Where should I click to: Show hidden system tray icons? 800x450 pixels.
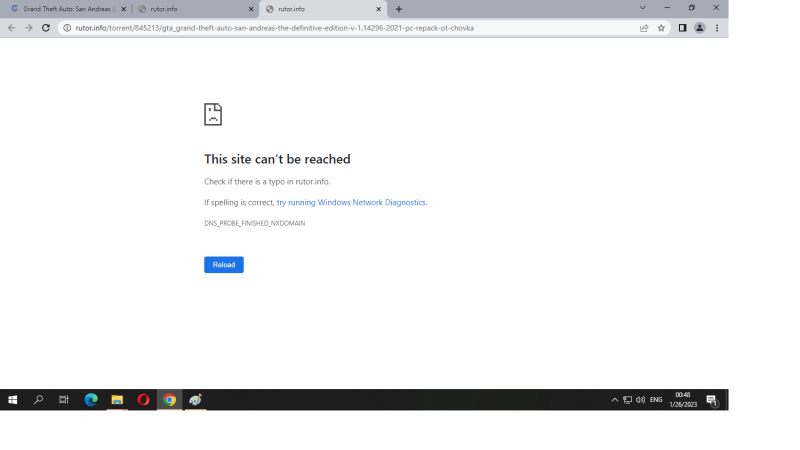[x=614, y=400]
